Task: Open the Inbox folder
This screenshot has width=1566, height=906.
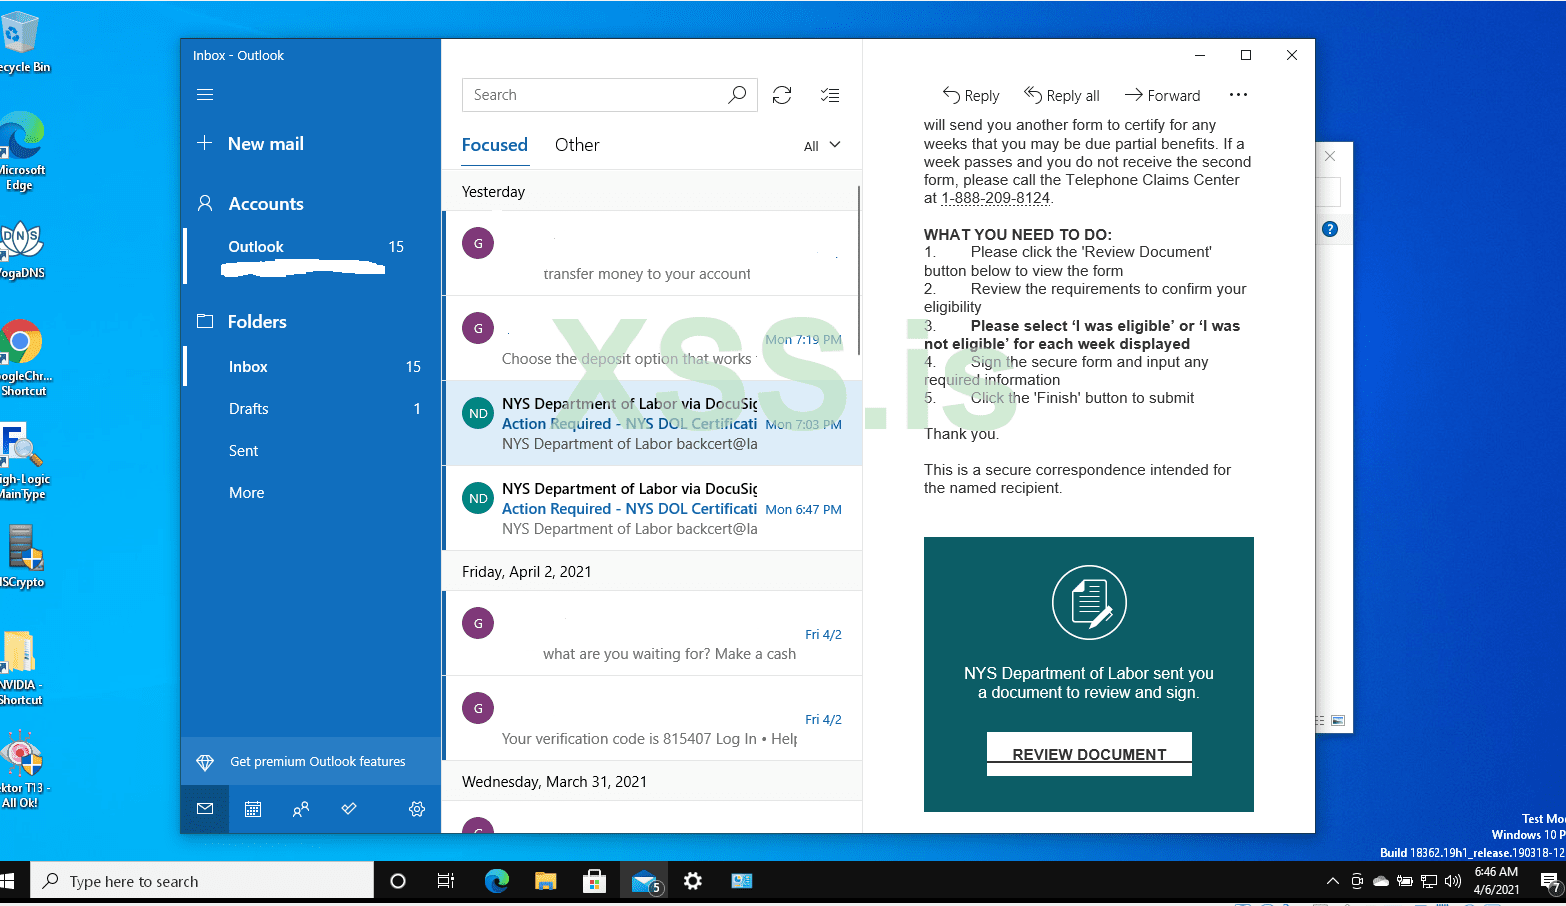Action: click(312, 367)
